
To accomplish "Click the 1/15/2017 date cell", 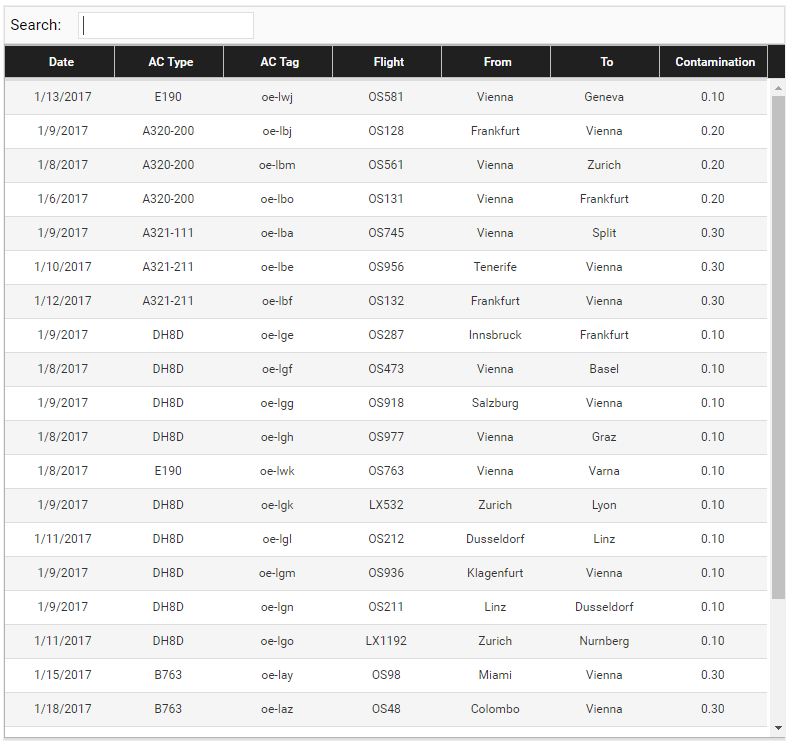I will click(63, 675).
